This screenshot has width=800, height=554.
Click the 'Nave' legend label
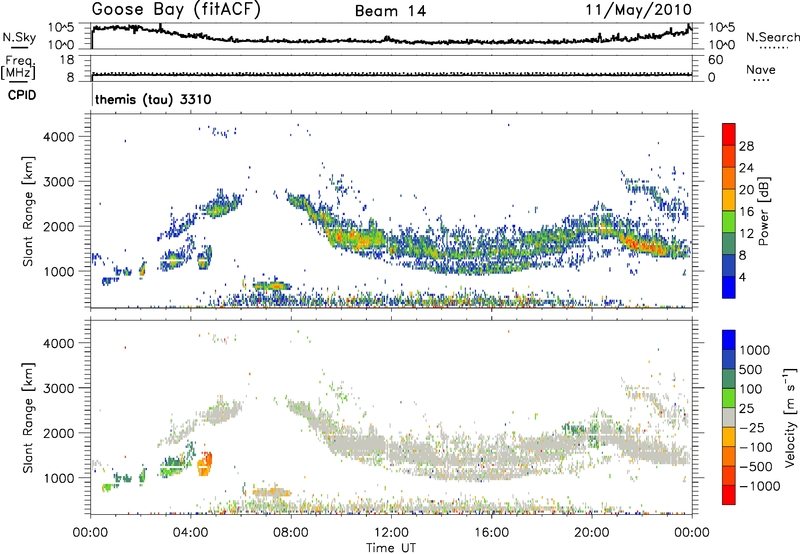(x=761, y=69)
